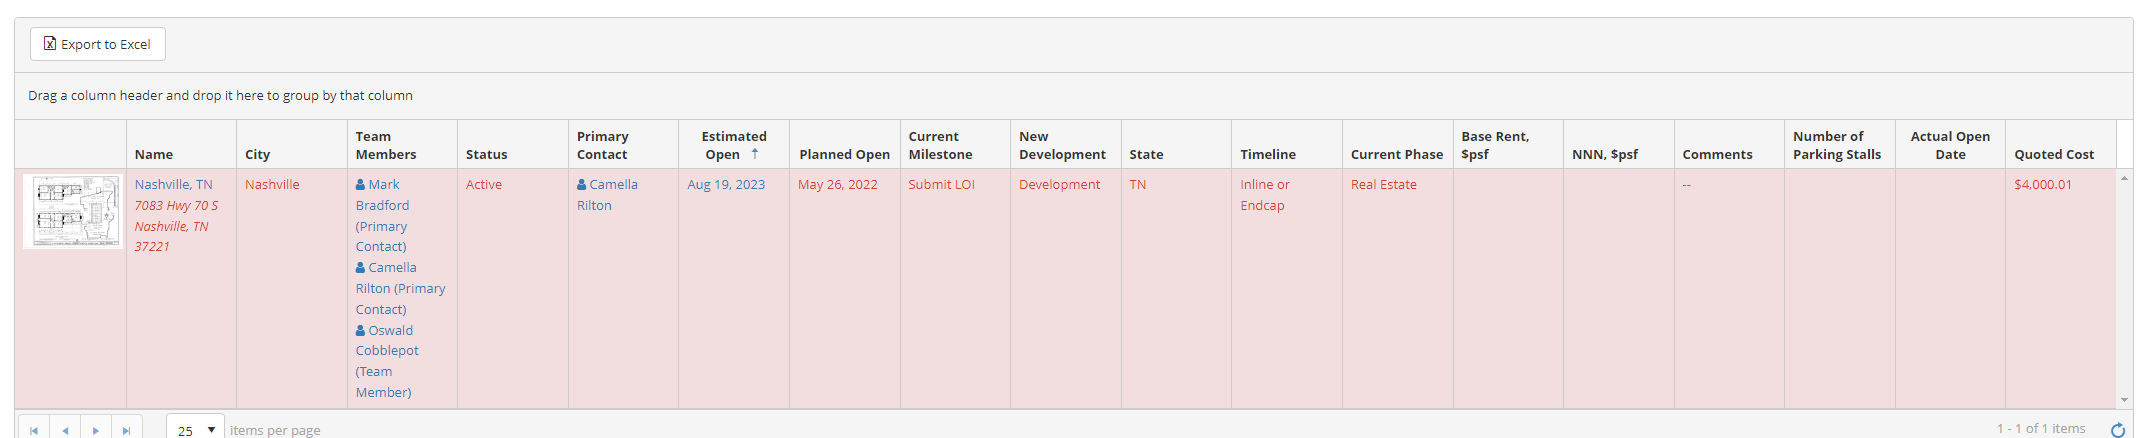2143x438 pixels.
Task: Open the Nashville, TN name link
Action: (x=174, y=184)
